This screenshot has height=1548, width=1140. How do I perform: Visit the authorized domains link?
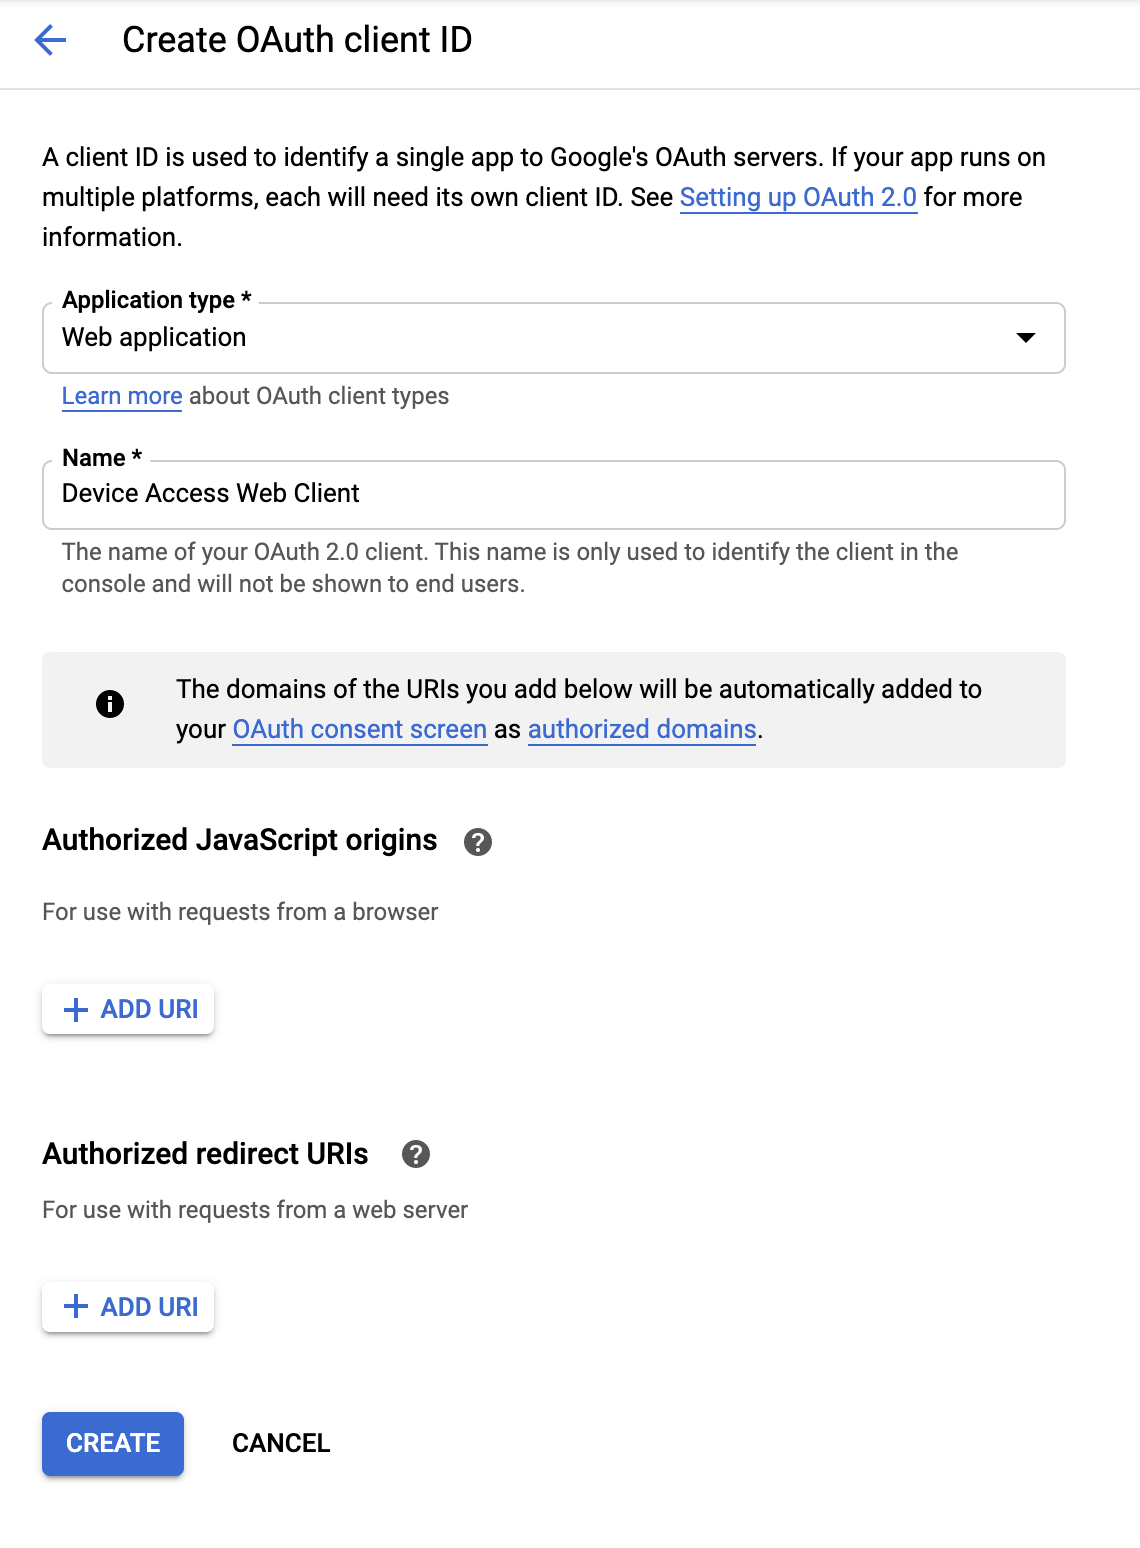(x=641, y=729)
